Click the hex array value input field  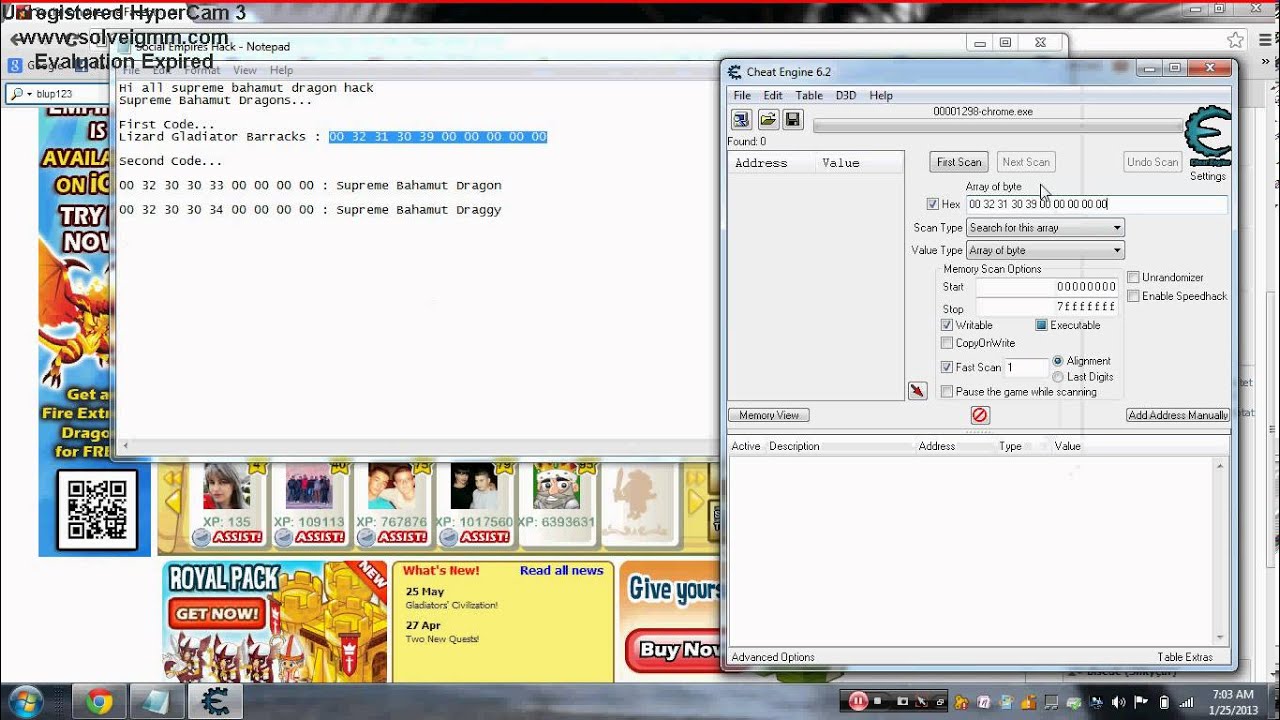pyautogui.click(x=1096, y=204)
